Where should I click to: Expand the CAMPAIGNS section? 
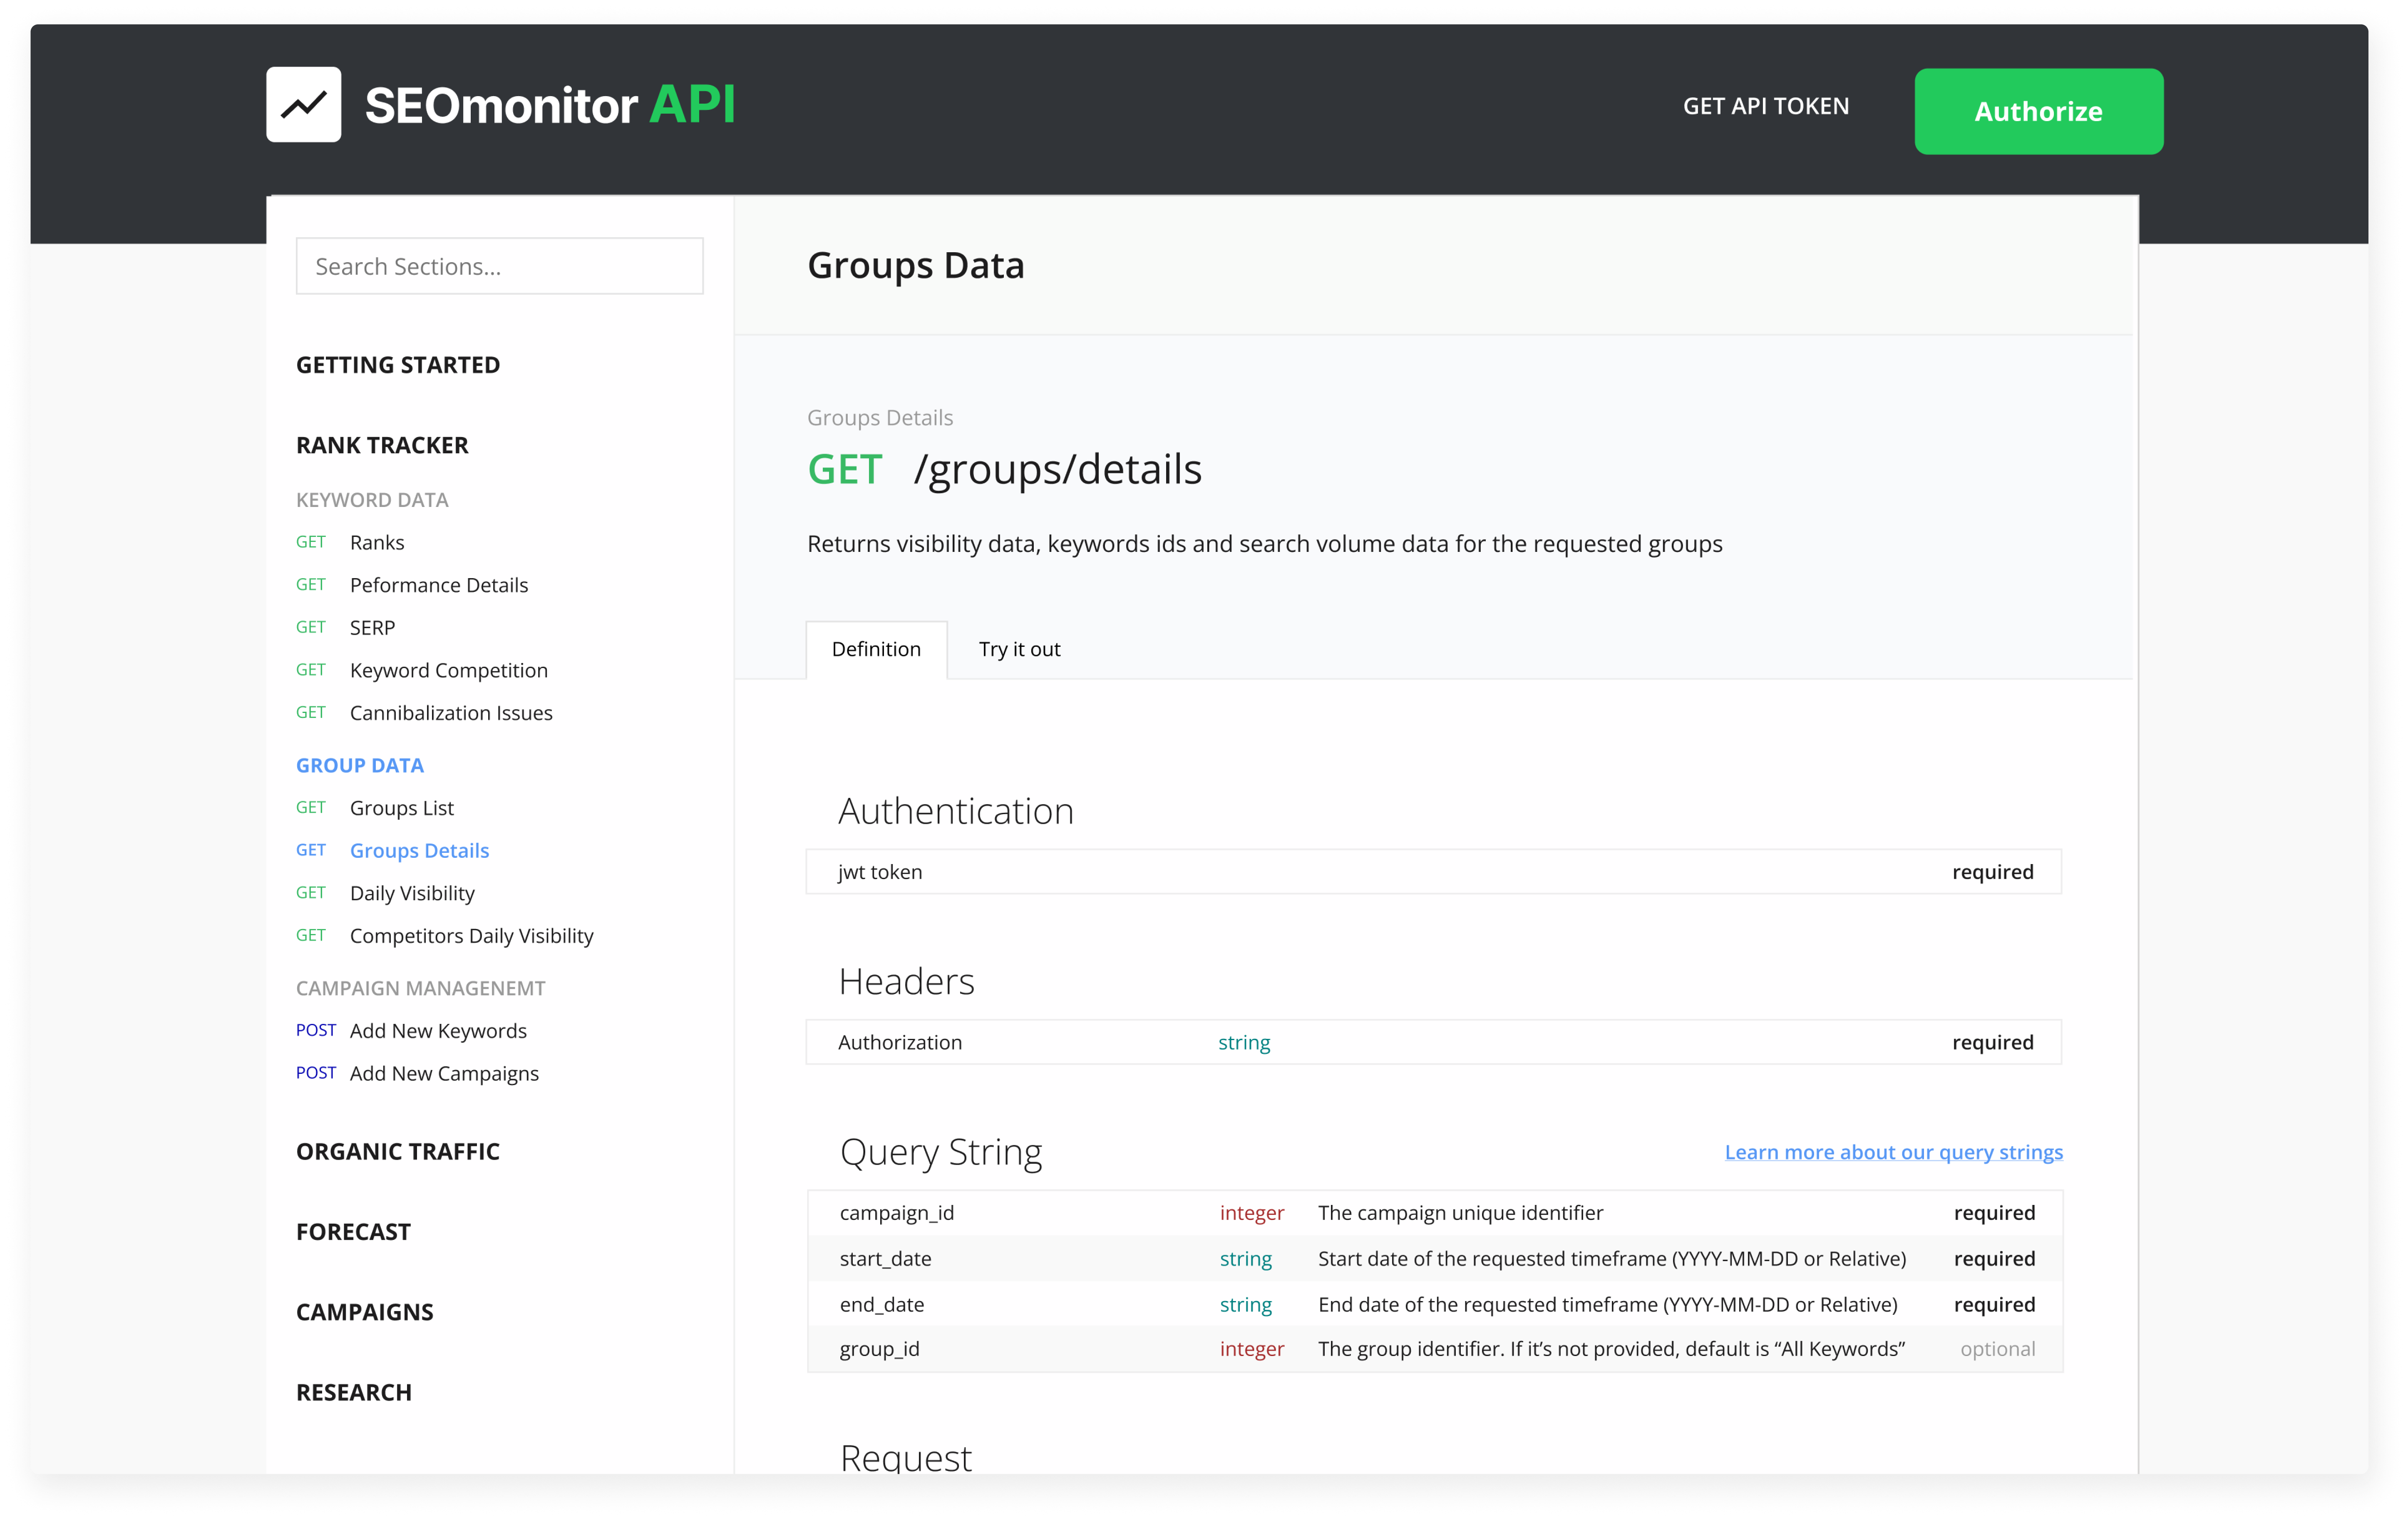pyautogui.click(x=365, y=1312)
